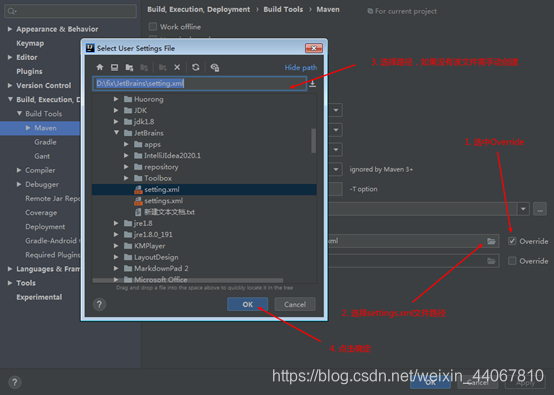
Task: Toggle show hidden files and directories
Action: pos(214,67)
